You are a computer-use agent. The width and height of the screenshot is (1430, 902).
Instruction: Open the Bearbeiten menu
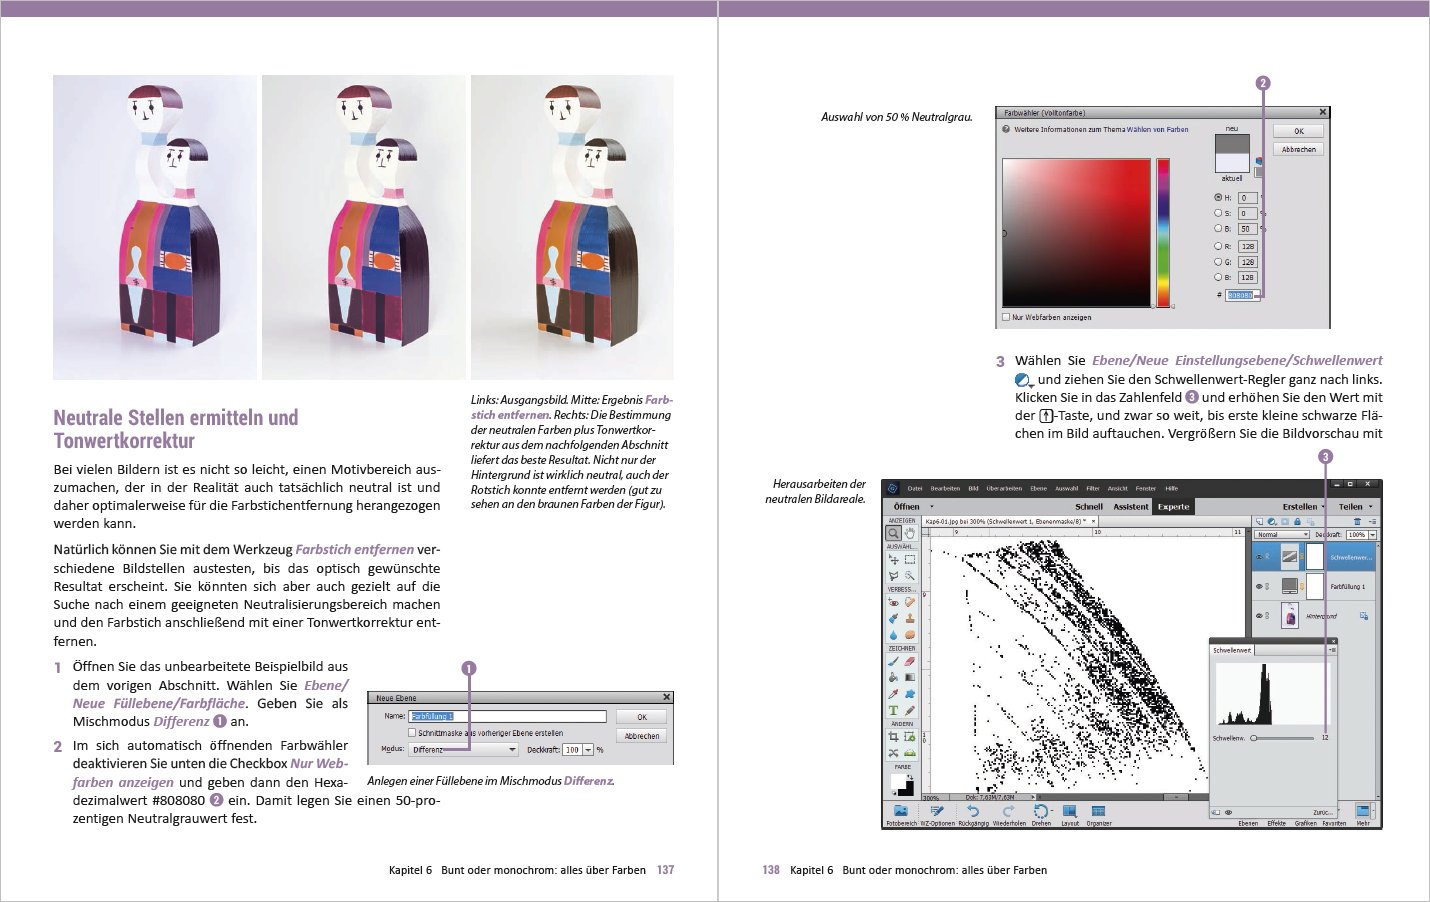pos(945,488)
